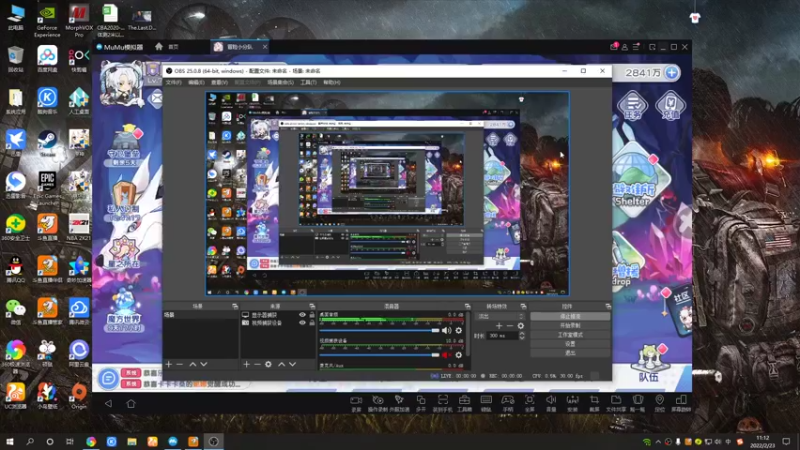Toggle lock on first source
This screenshot has height=450, width=800.
pyautogui.click(x=312, y=315)
